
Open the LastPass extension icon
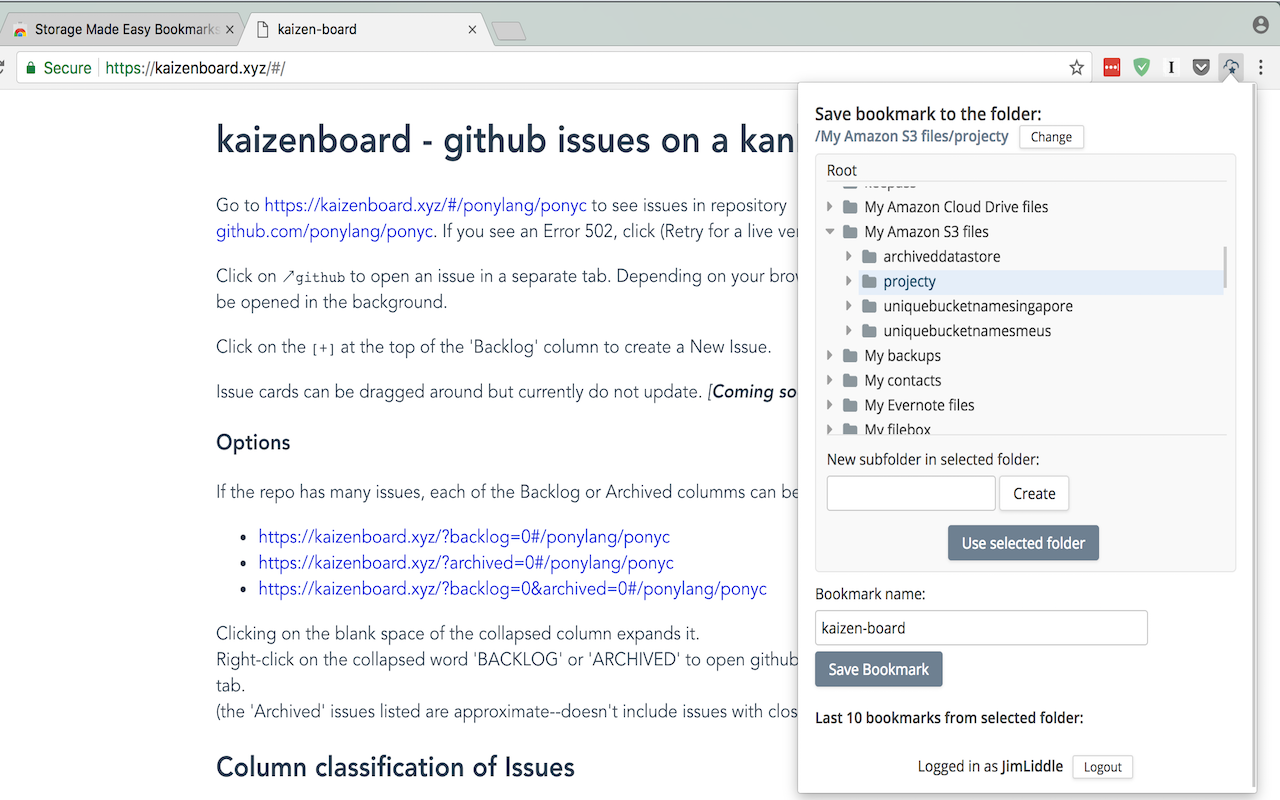tap(1112, 68)
